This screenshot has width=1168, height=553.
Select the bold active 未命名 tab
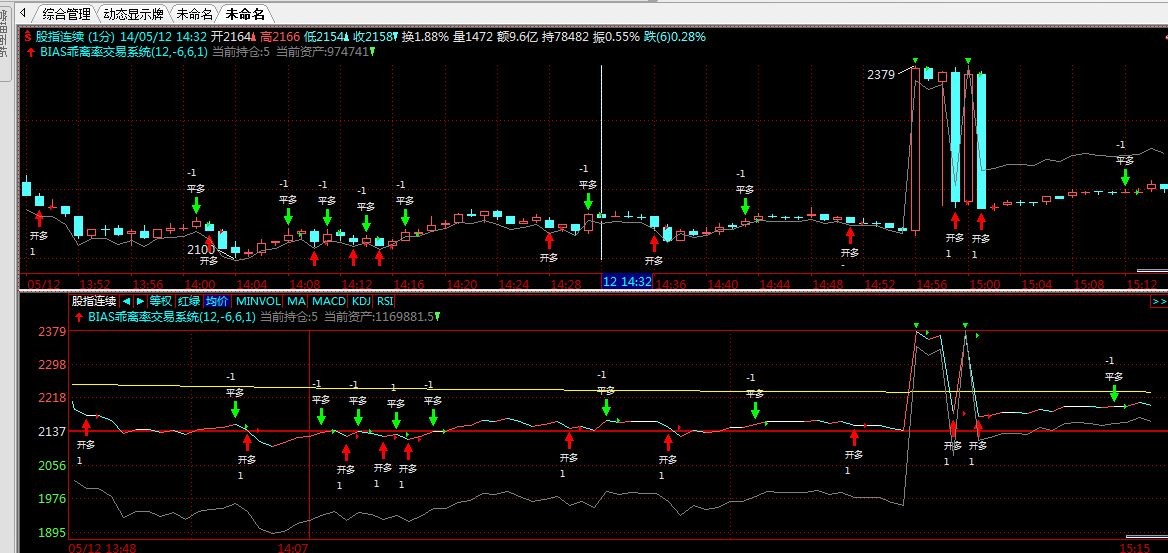click(244, 13)
